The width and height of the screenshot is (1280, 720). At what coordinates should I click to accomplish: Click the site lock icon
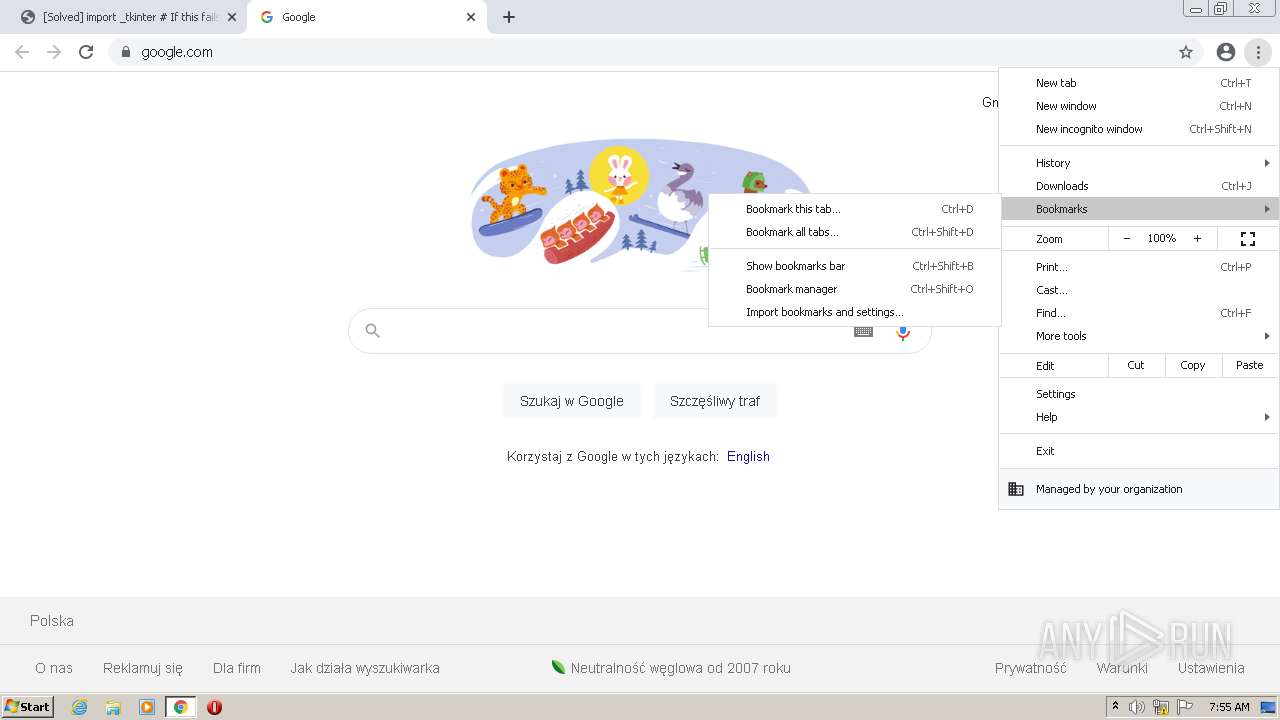tap(125, 52)
